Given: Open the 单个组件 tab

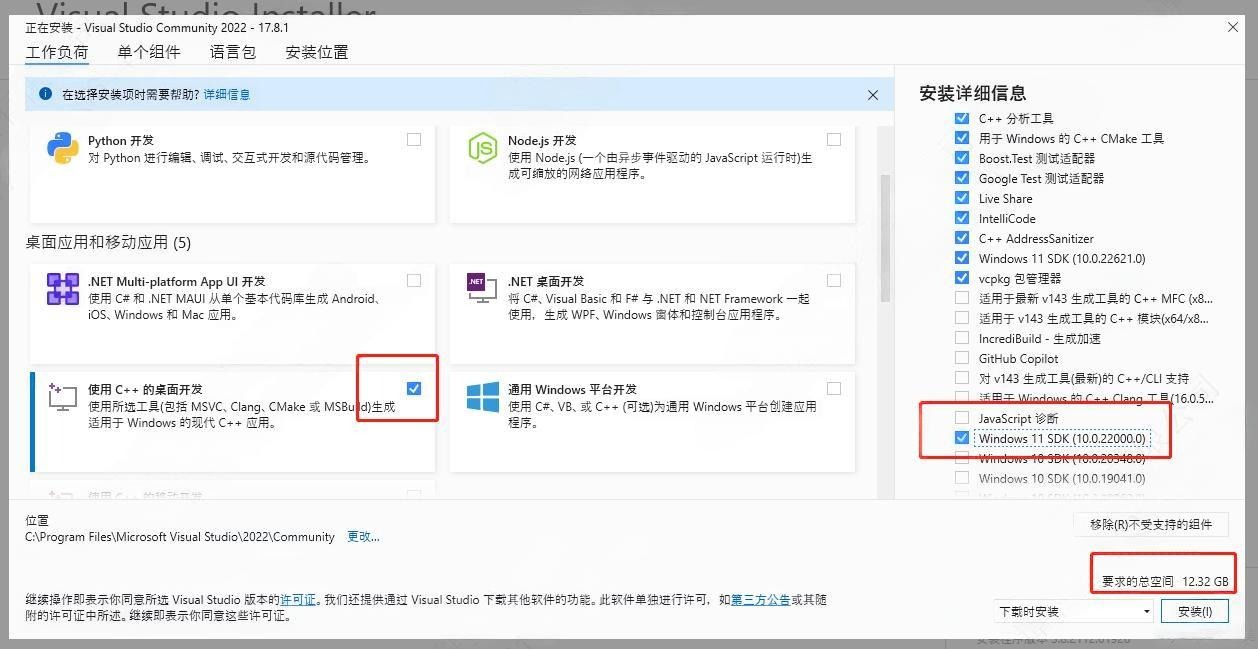Looking at the screenshot, I should (x=149, y=52).
